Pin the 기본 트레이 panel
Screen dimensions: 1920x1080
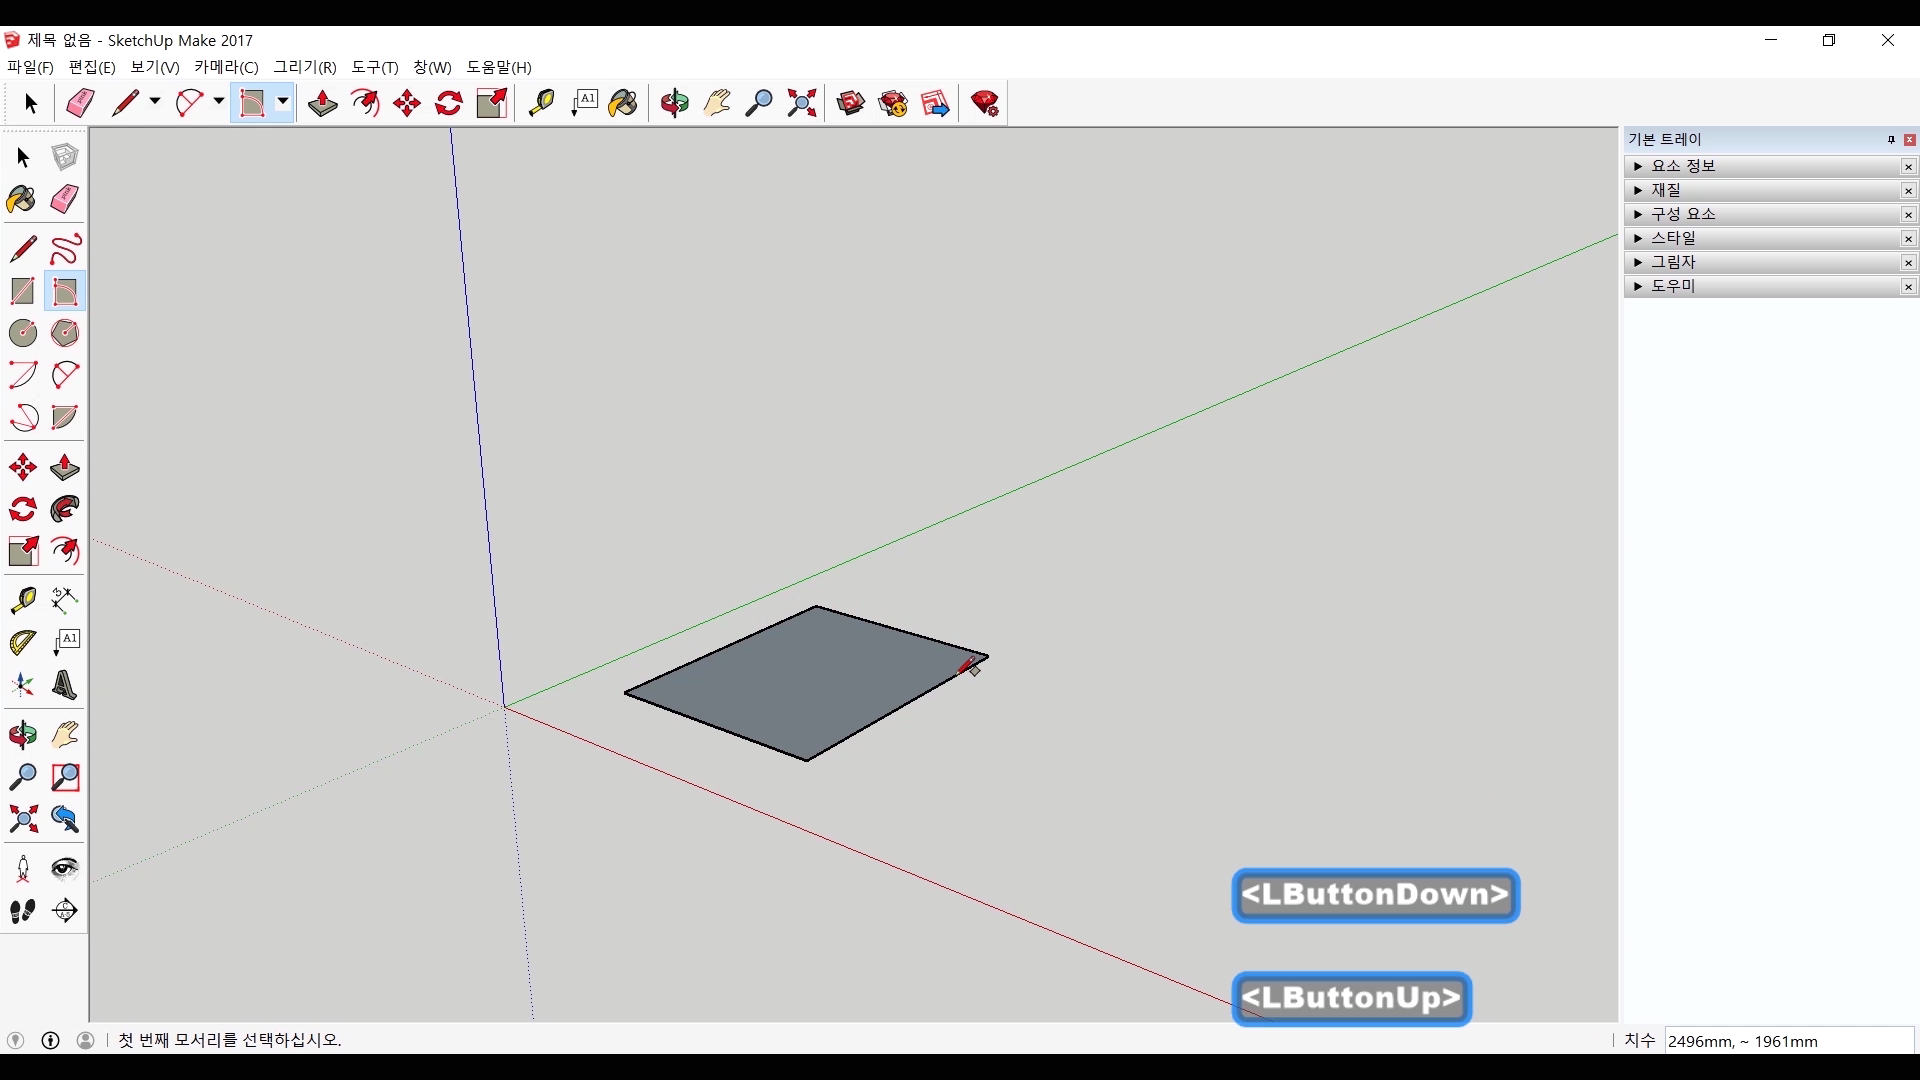1890,140
